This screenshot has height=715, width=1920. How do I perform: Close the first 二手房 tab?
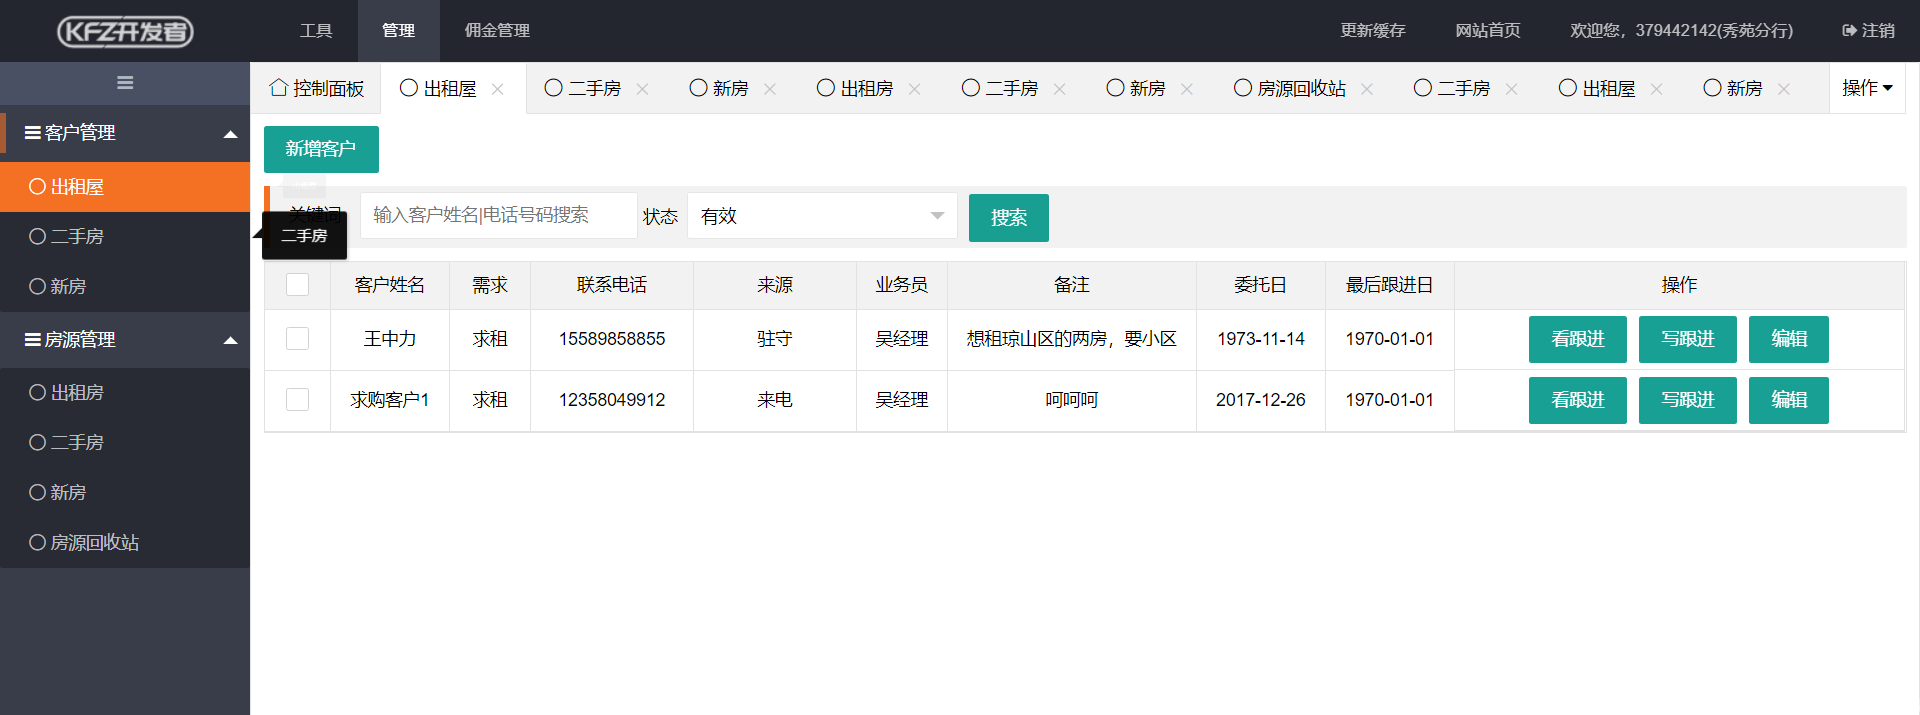click(642, 89)
